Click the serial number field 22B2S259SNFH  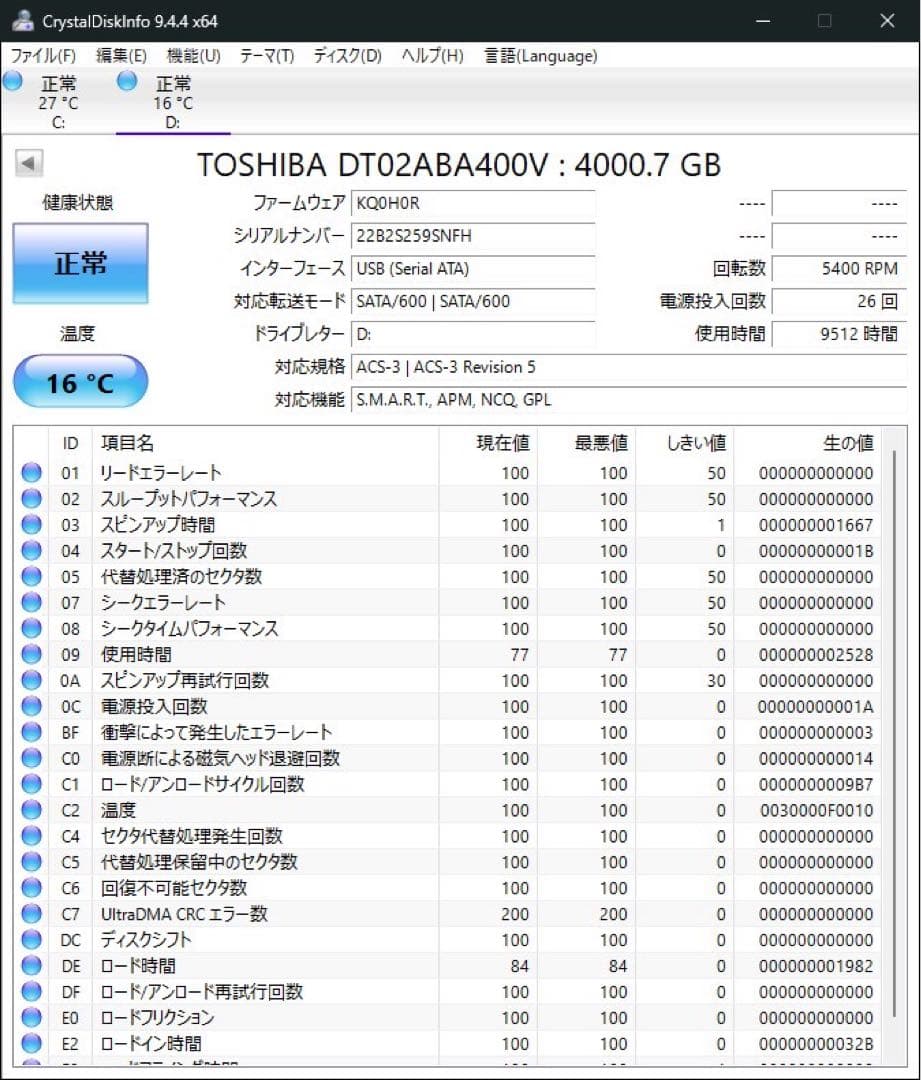tap(473, 236)
